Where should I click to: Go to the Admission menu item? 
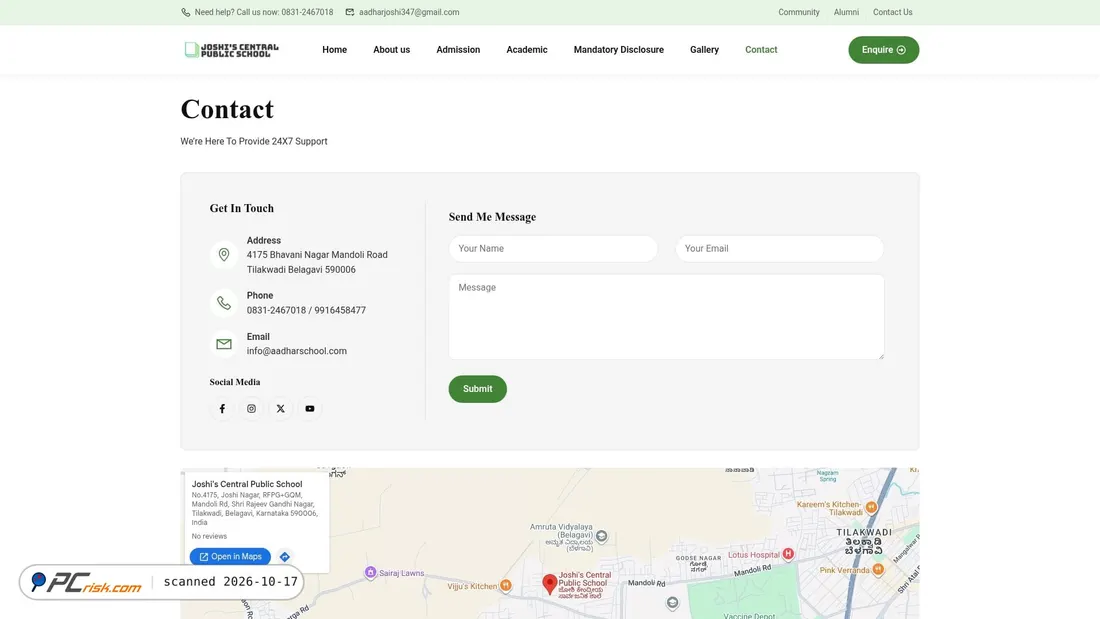458,50
